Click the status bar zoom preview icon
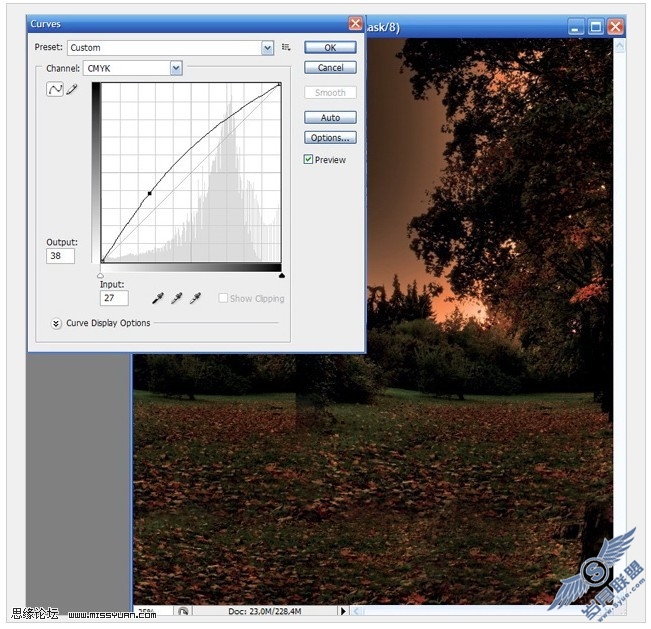 (183, 611)
